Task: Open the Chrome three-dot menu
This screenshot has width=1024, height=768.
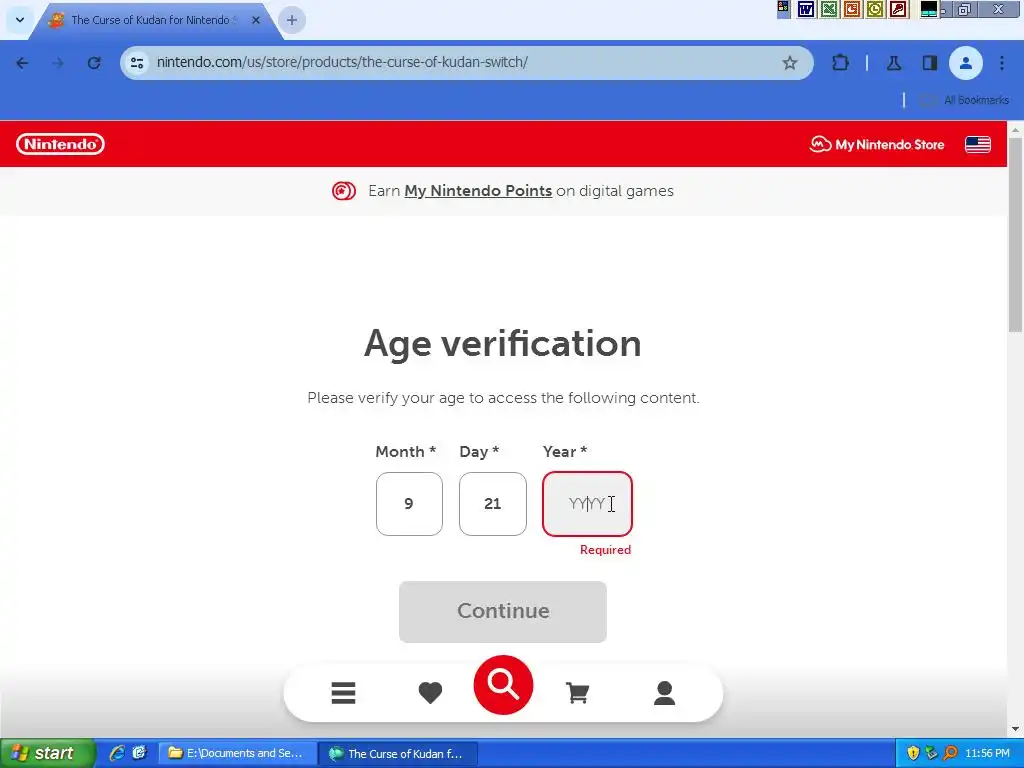Action: point(1002,63)
